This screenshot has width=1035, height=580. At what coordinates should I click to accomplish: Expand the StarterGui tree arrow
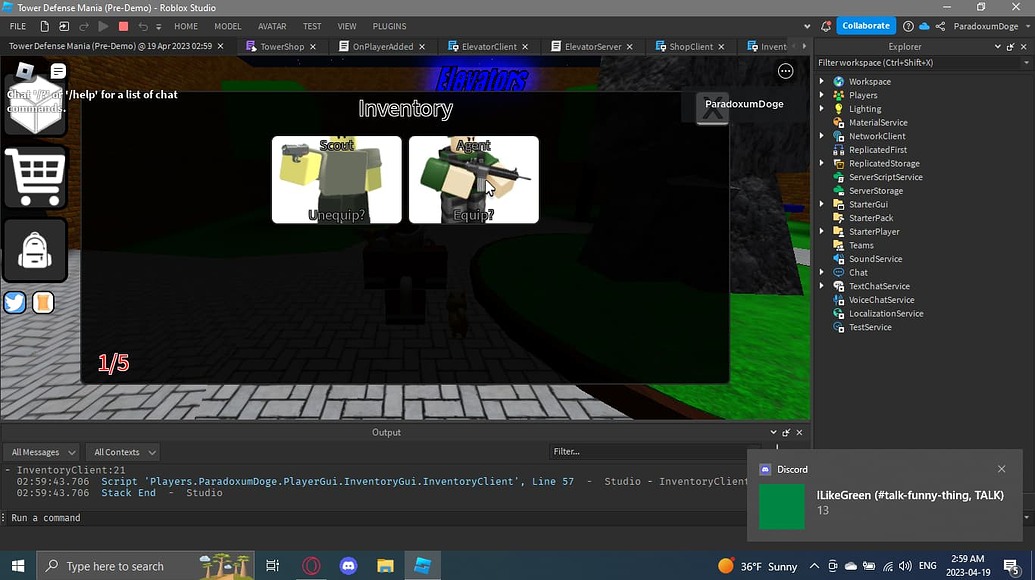tap(822, 205)
